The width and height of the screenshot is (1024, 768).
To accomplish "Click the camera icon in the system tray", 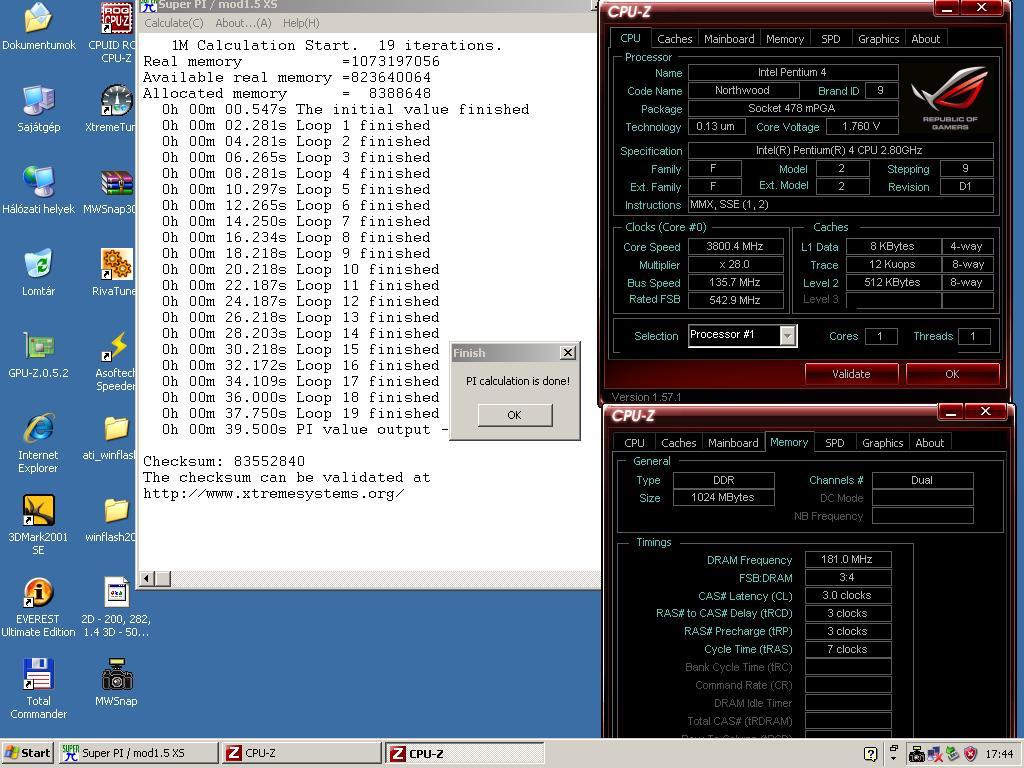I will 917,754.
